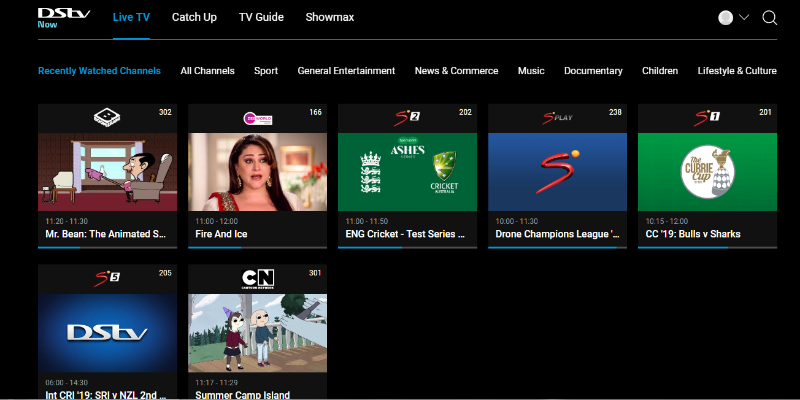Click the SuperSport 1 channel logo
The image size is (800, 400).
[x=707, y=117]
